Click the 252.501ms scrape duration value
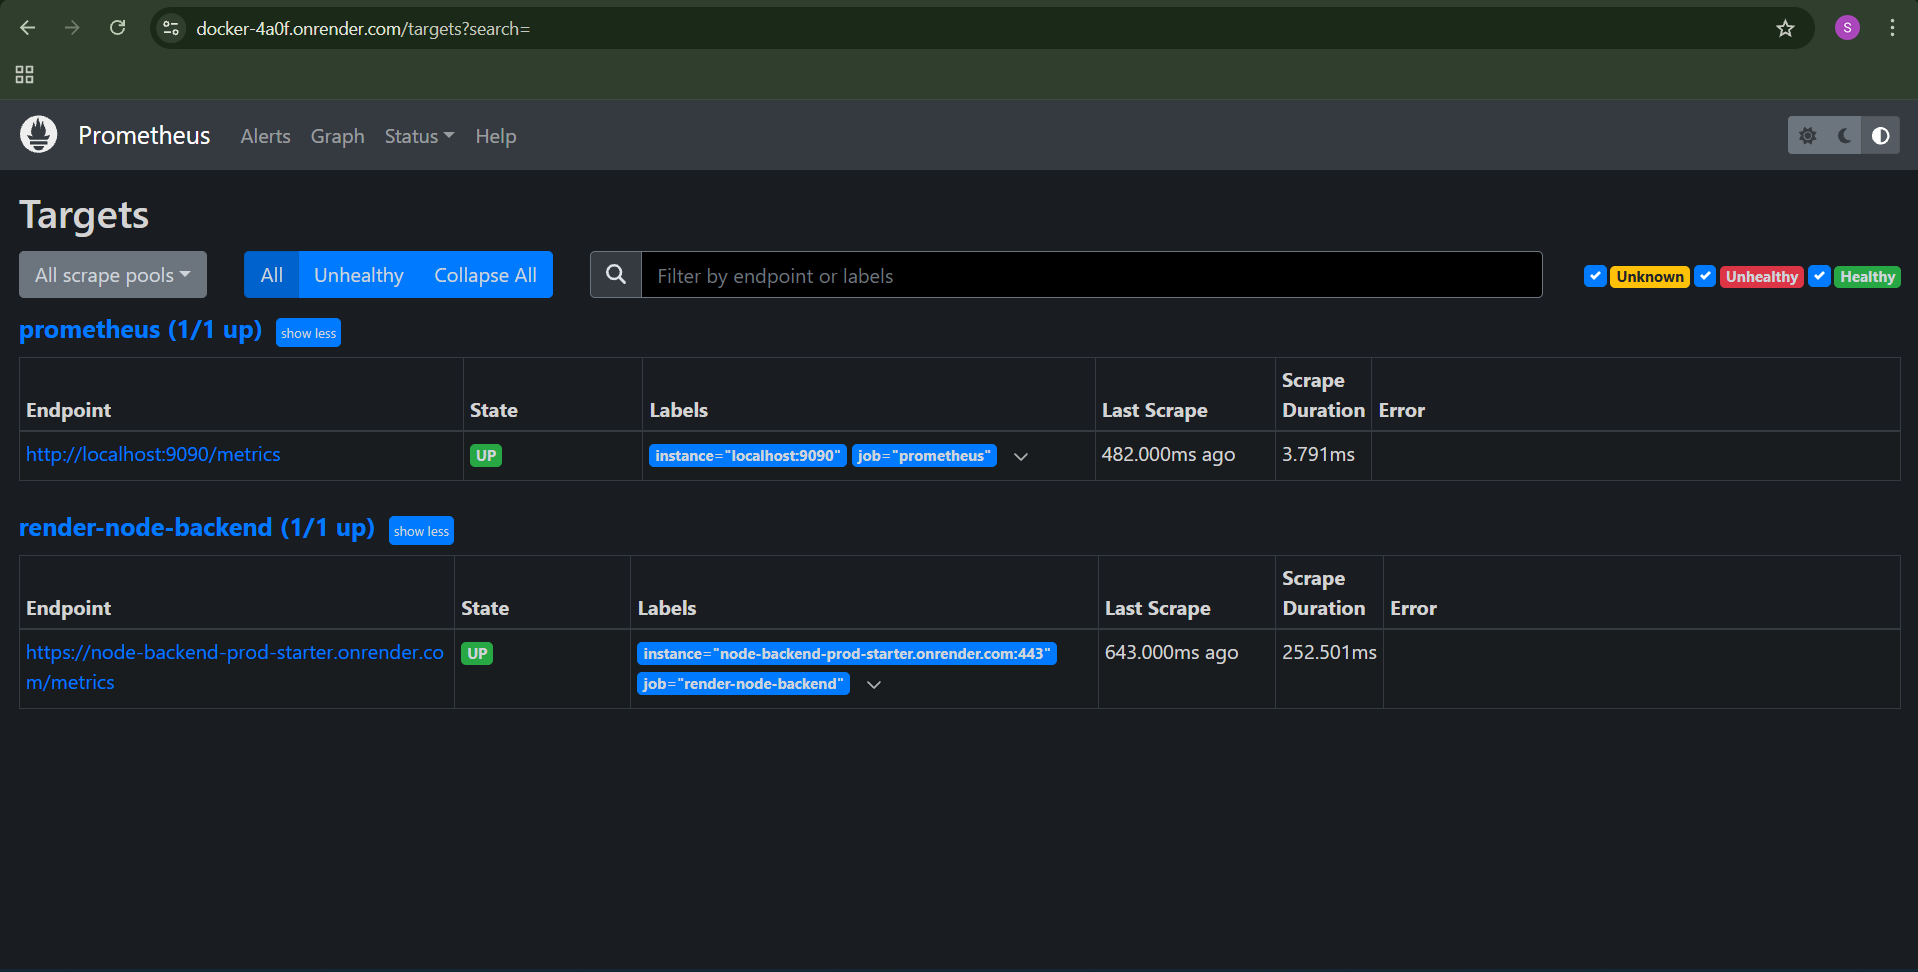This screenshot has width=1918, height=972. coord(1329,652)
